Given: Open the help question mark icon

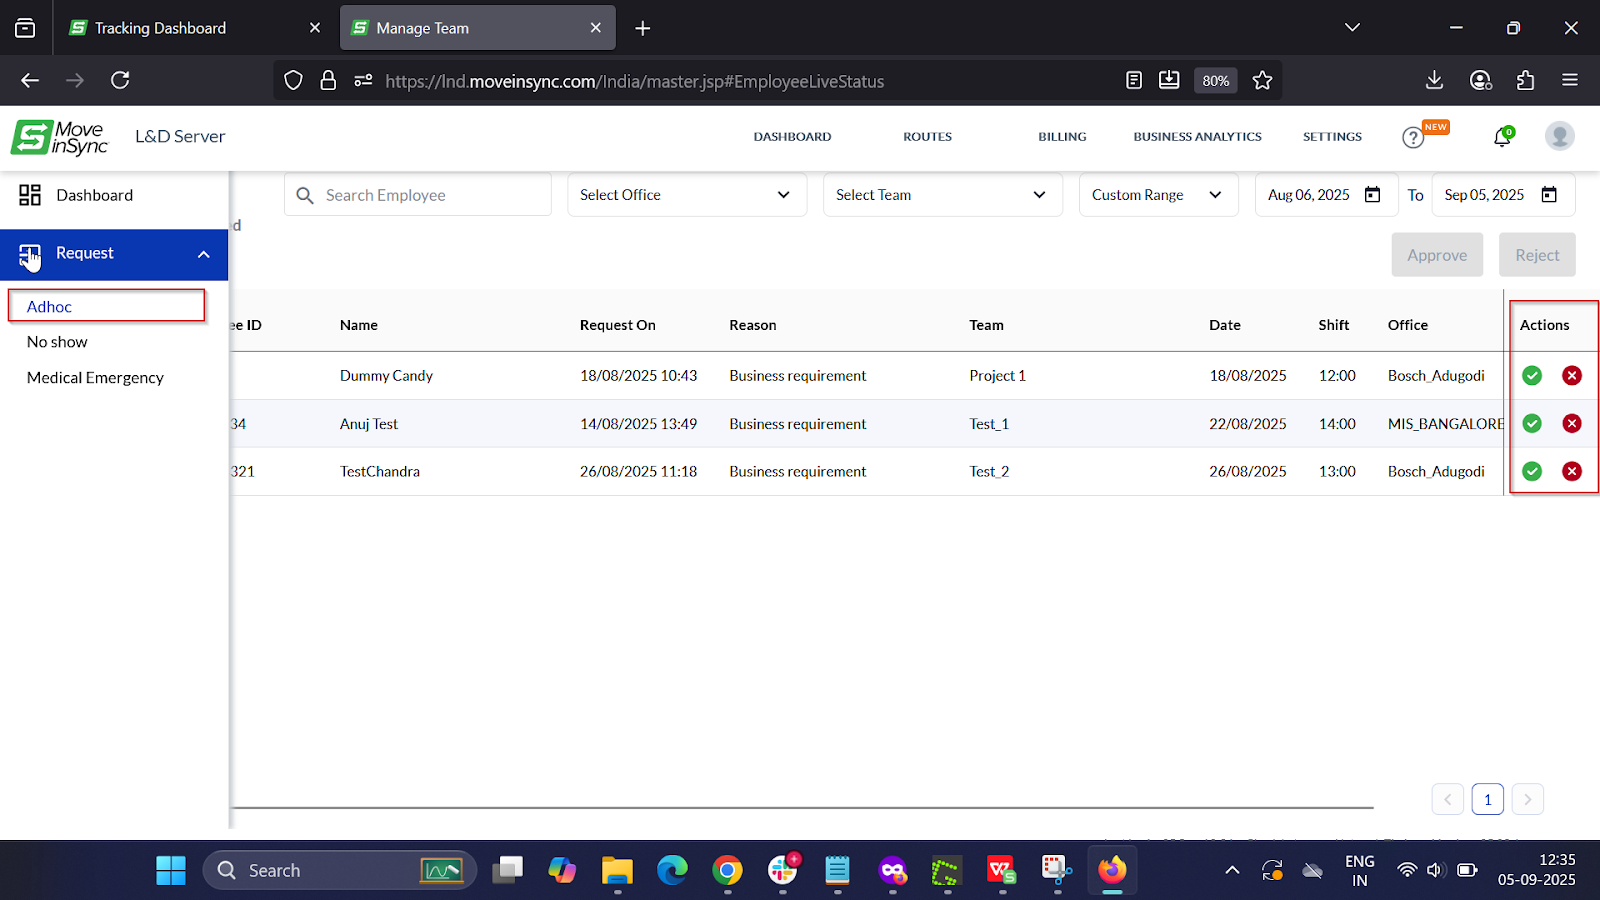Looking at the screenshot, I should coord(1412,137).
